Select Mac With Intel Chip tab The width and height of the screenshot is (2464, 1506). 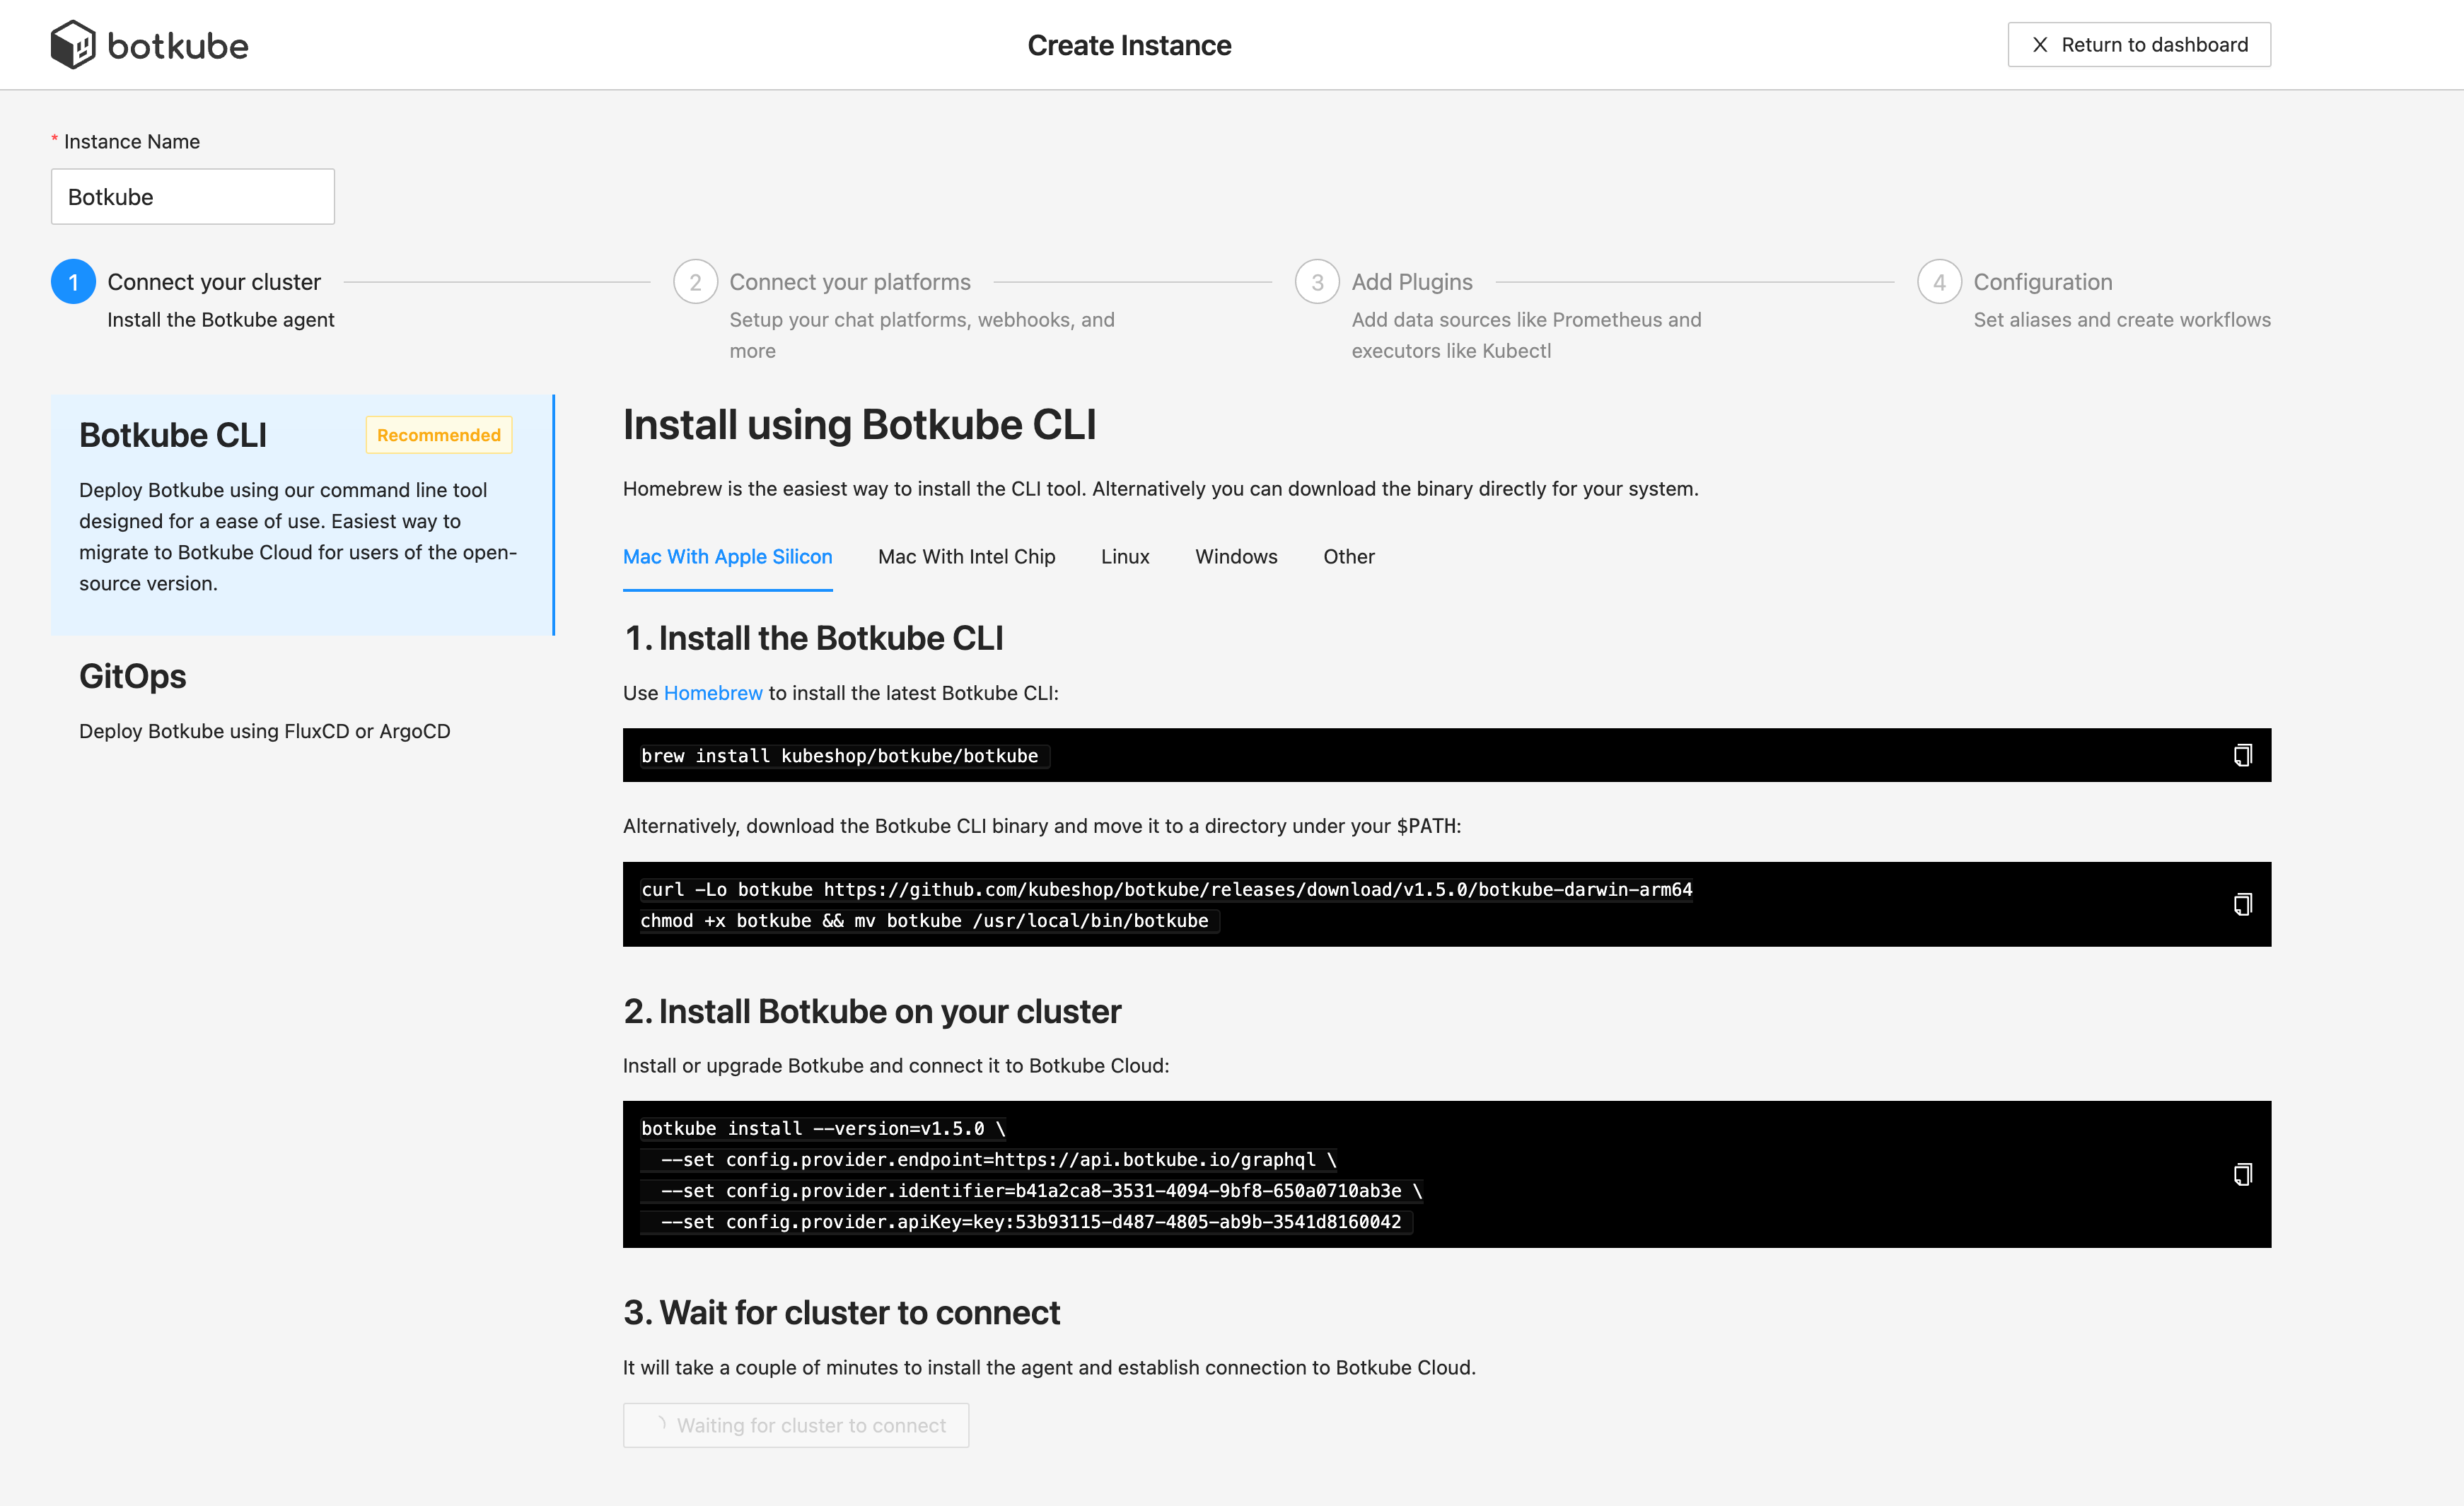[x=966, y=556]
